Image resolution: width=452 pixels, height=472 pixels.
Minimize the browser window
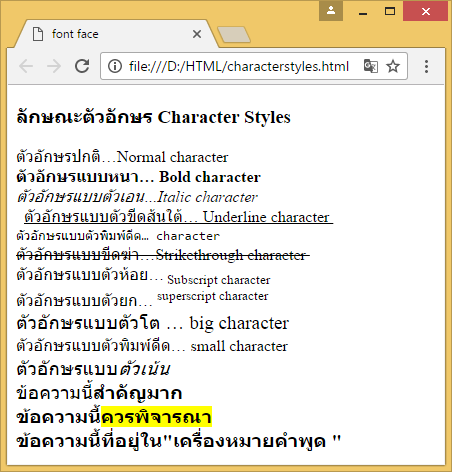click(363, 11)
